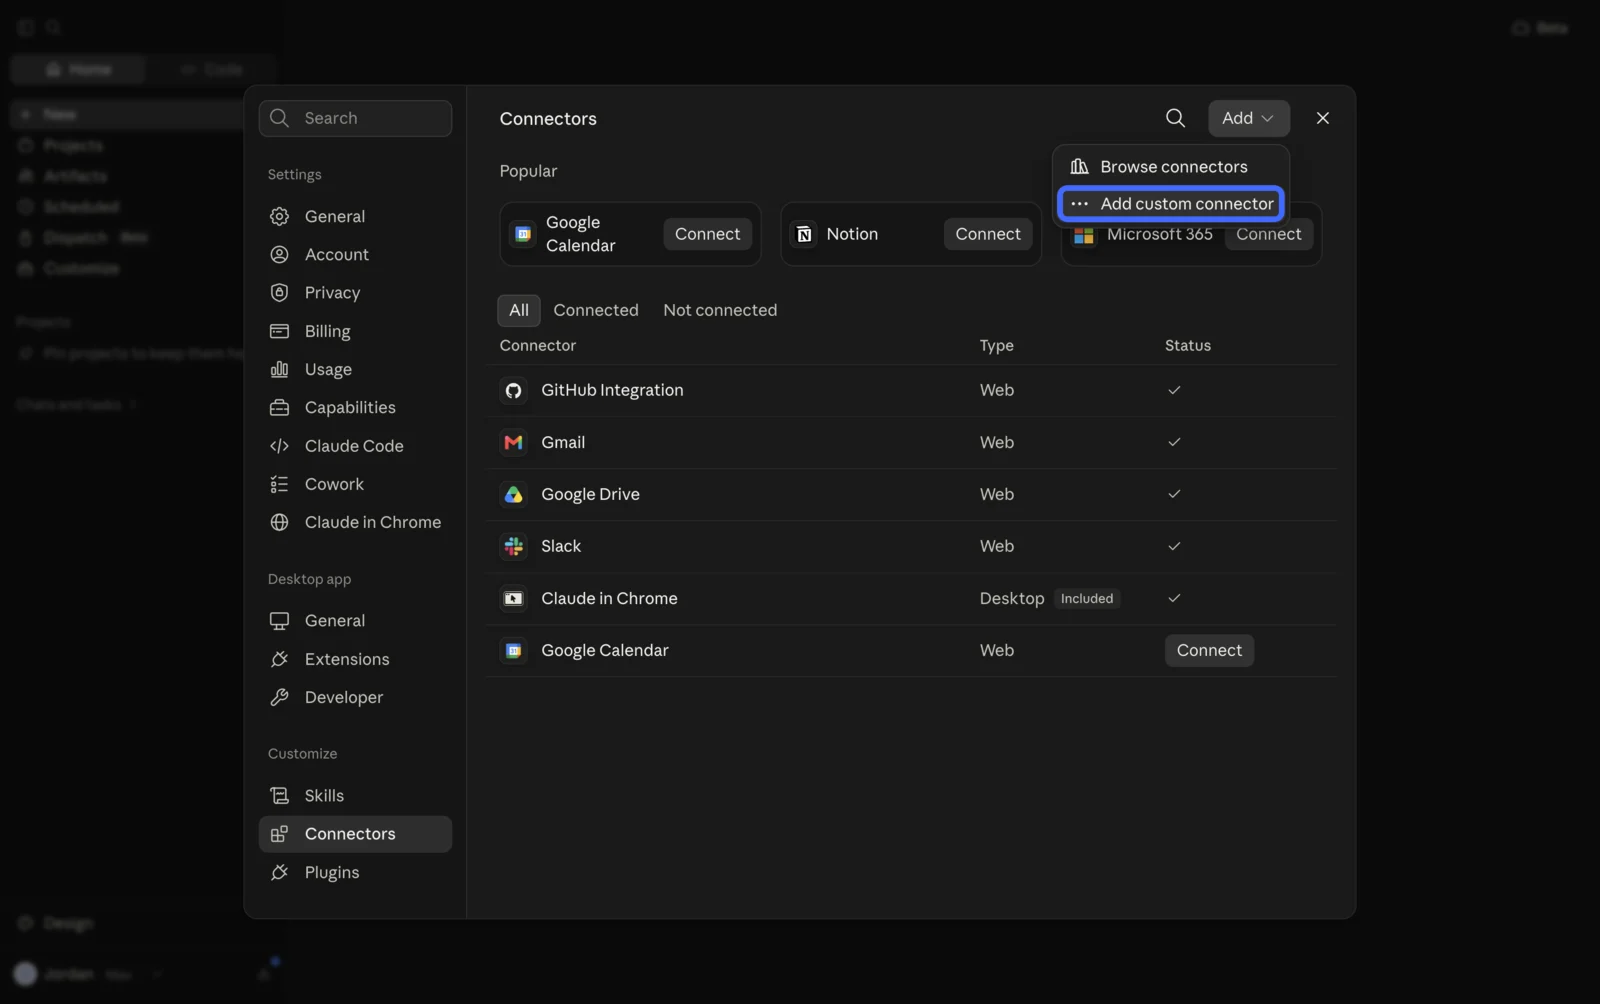The width and height of the screenshot is (1600, 1004).
Task: Click the Plugins plug icon
Action: coord(279,872)
